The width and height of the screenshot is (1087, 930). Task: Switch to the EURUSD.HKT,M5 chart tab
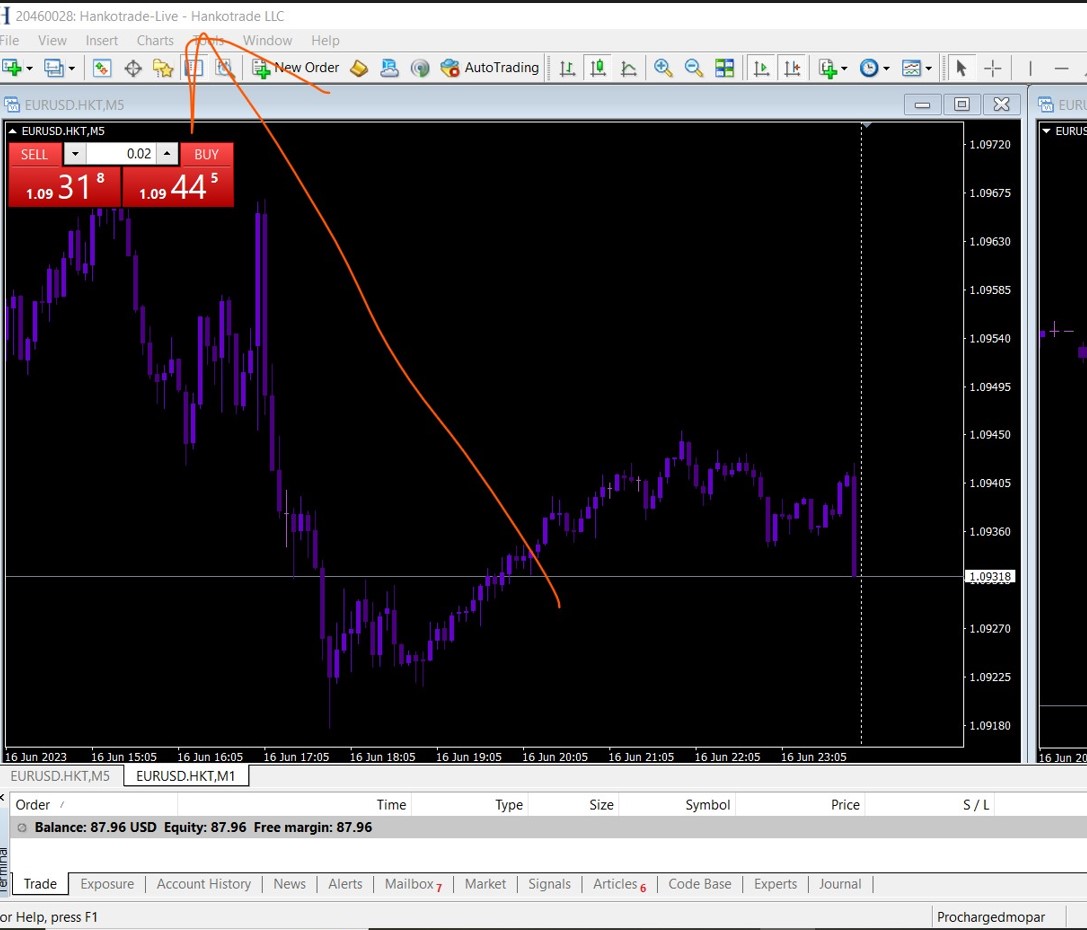(60, 776)
